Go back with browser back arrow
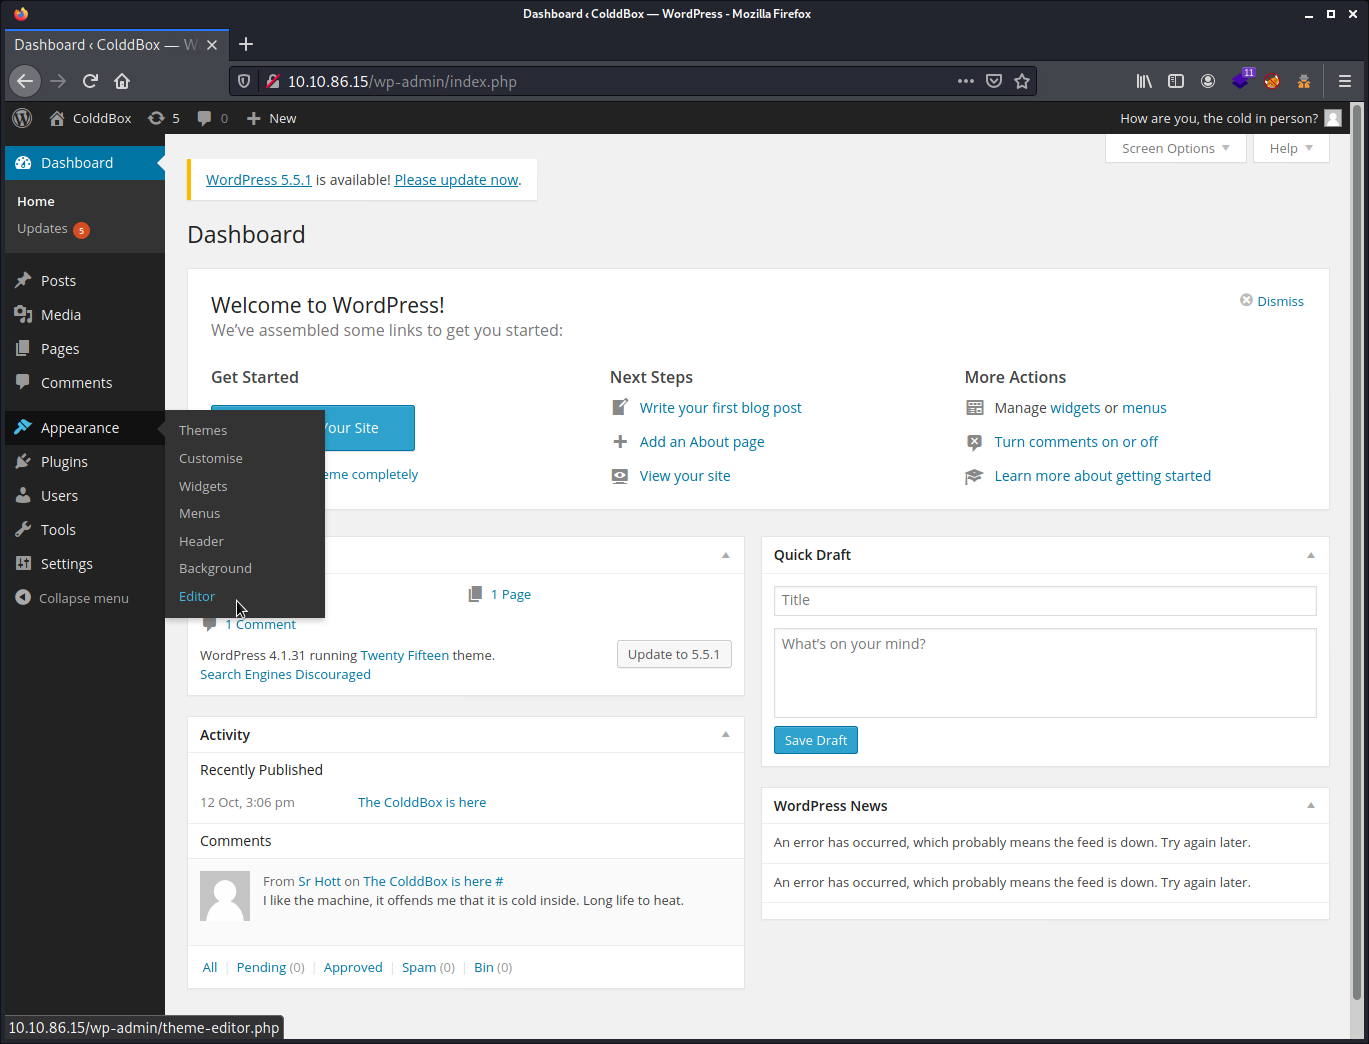The width and height of the screenshot is (1369, 1044). click(25, 81)
